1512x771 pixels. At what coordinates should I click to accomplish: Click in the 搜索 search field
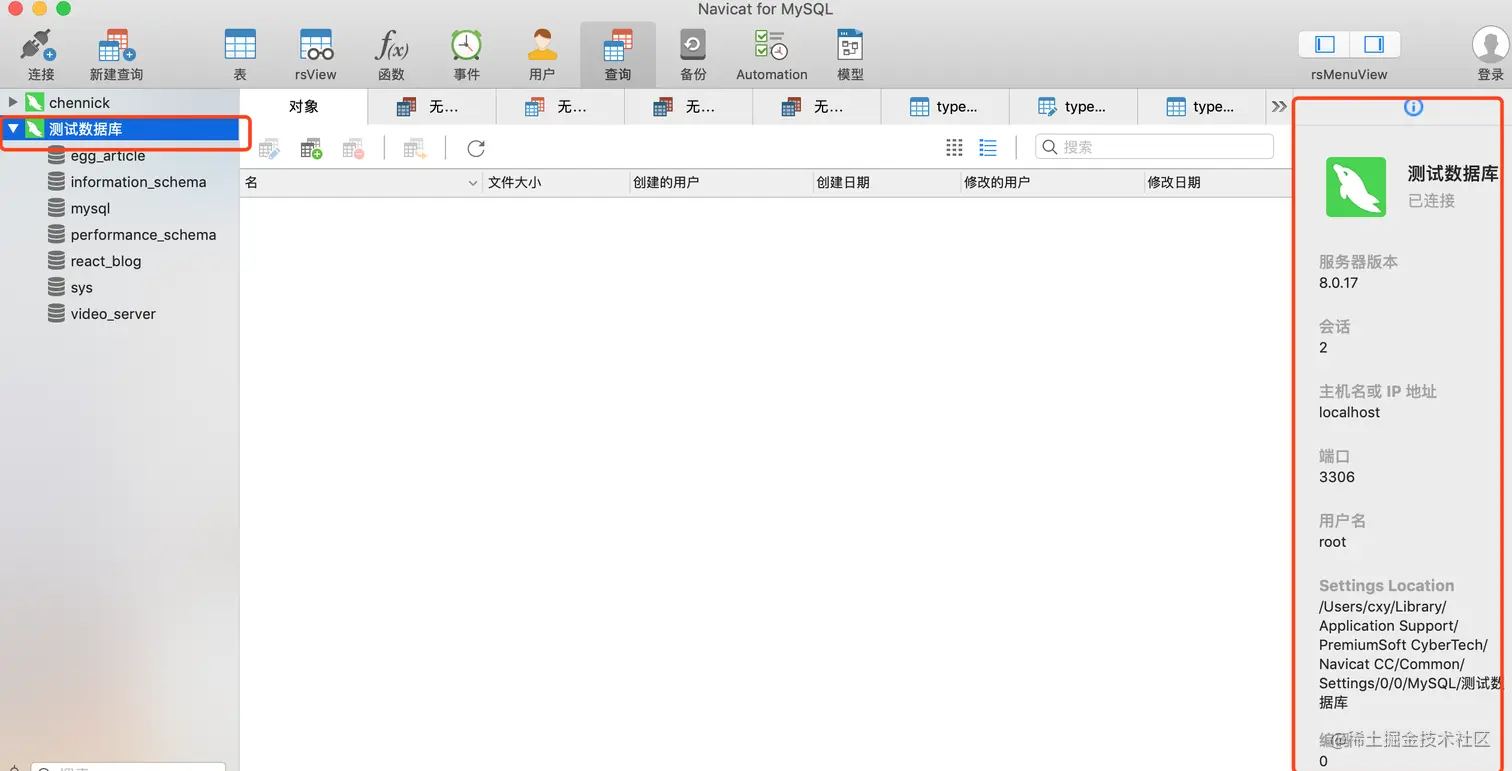[x=1154, y=147]
